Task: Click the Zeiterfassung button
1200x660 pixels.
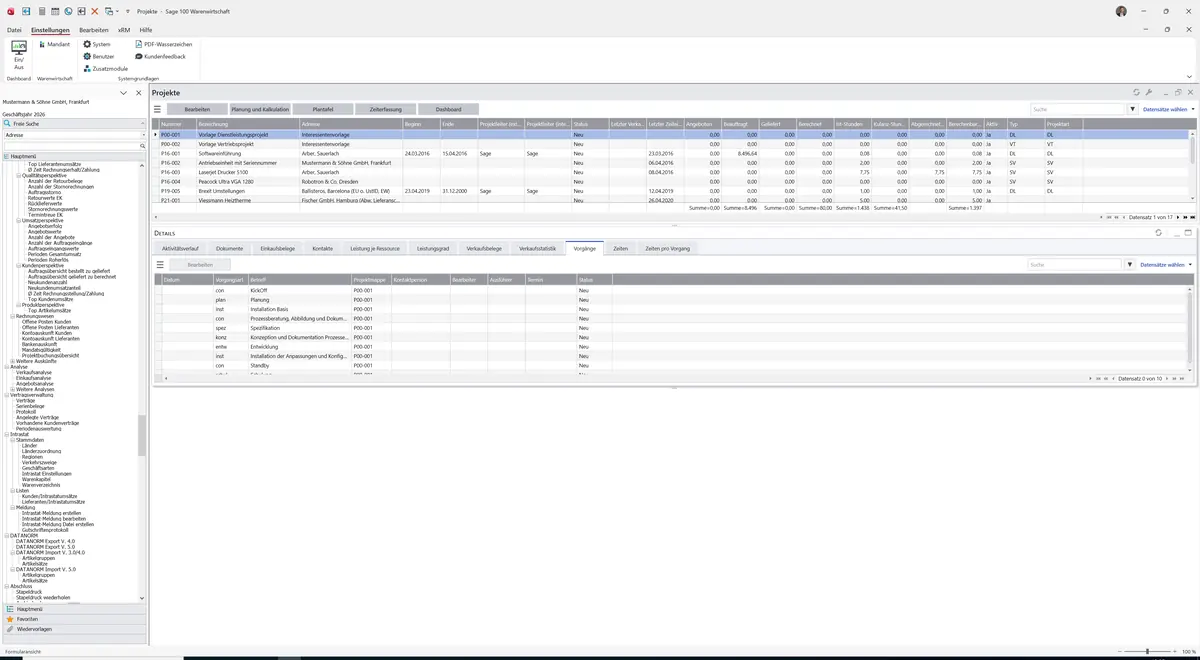Action: pos(386,109)
